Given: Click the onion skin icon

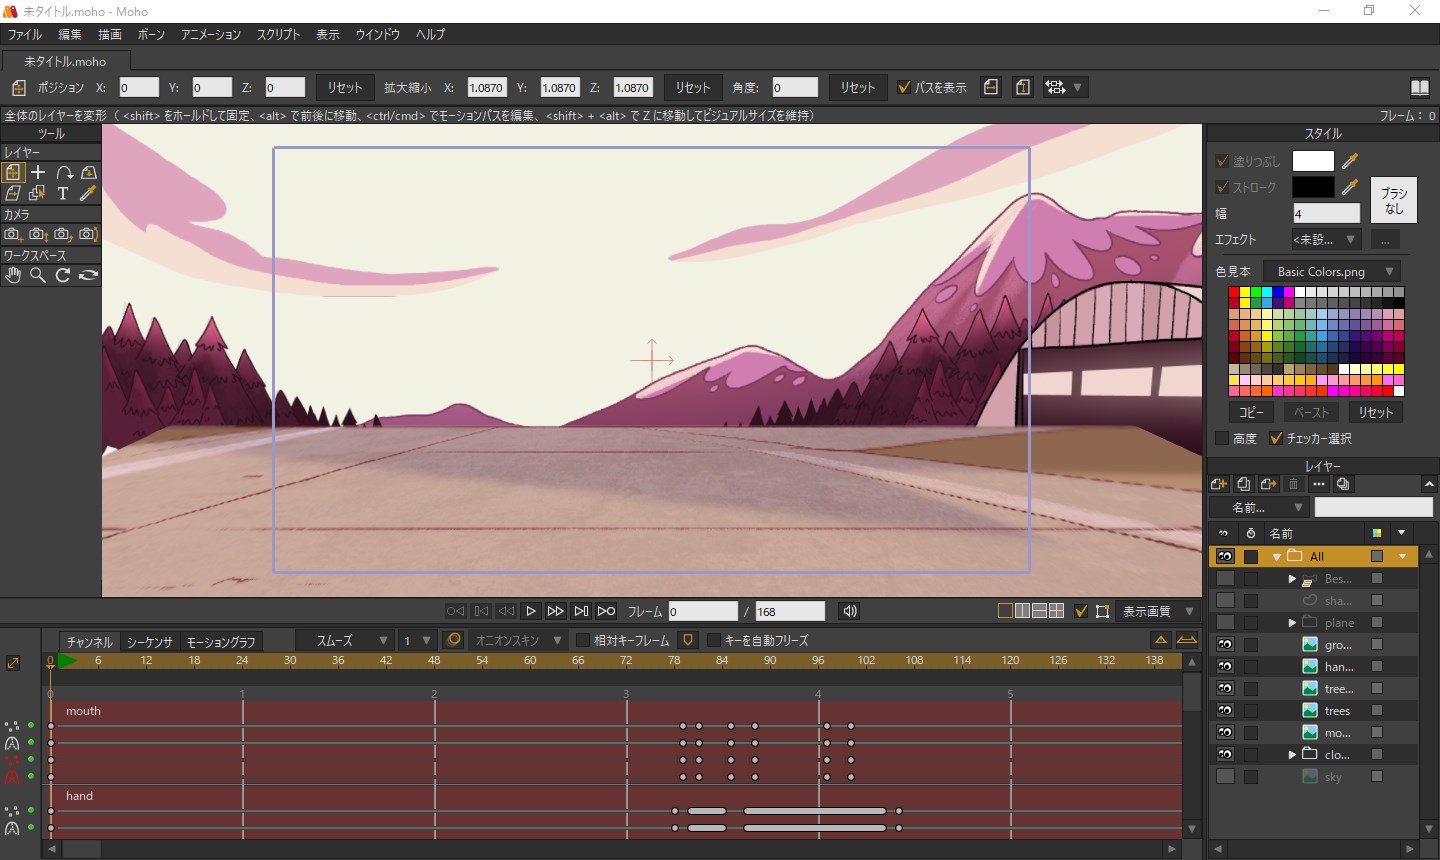Looking at the screenshot, I should pyautogui.click(x=453, y=640).
